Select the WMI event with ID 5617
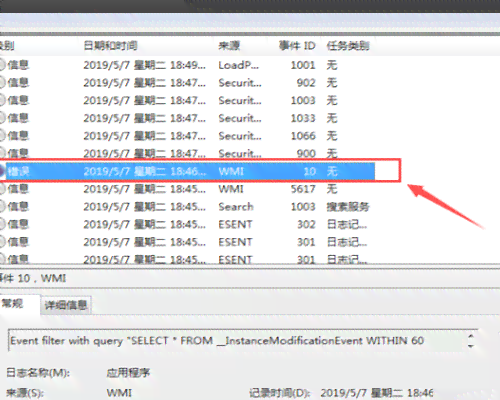 coord(187,189)
